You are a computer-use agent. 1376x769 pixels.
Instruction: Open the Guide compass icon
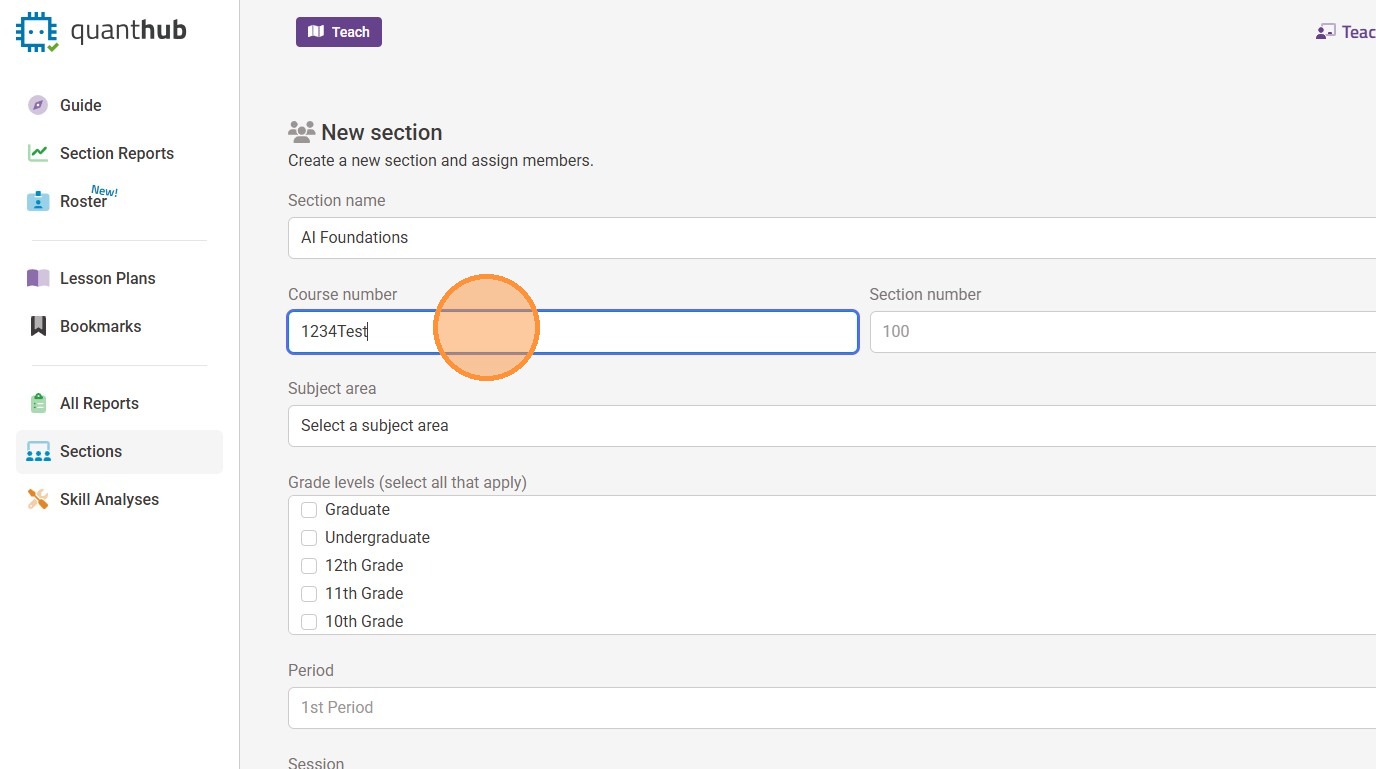point(38,105)
